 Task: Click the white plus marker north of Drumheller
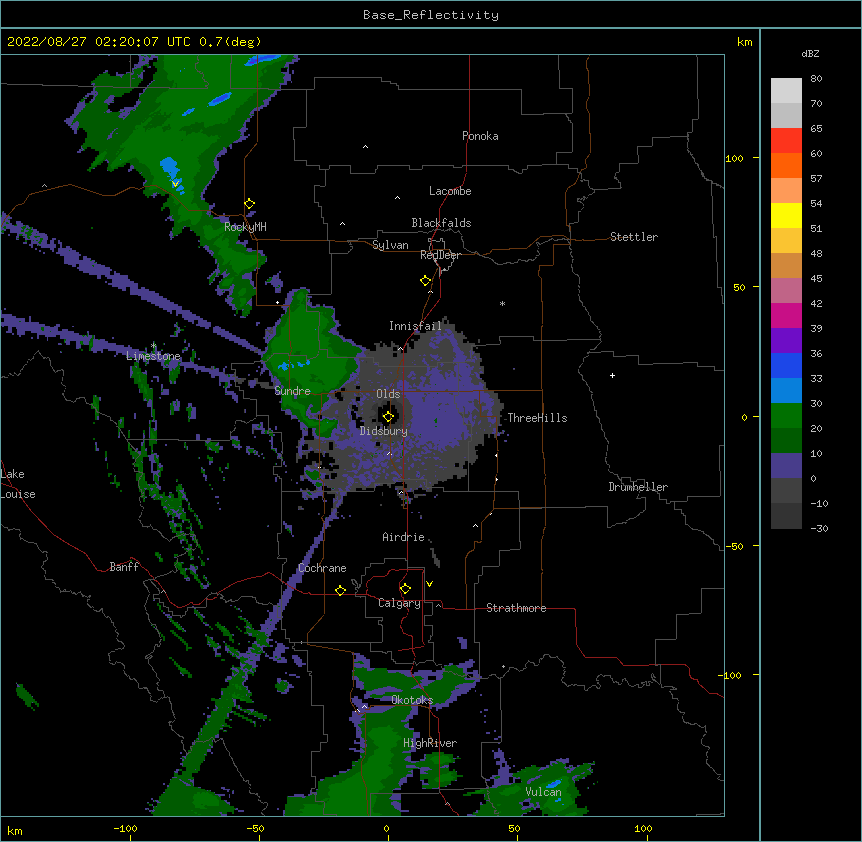click(x=612, y=375)
